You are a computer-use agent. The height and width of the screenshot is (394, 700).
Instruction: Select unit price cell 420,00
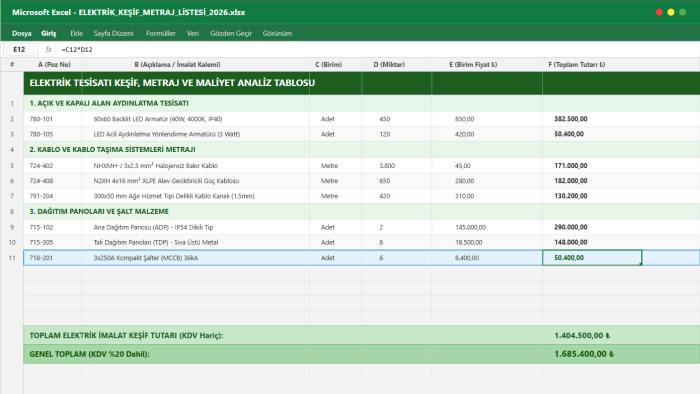tap(464, 134)
